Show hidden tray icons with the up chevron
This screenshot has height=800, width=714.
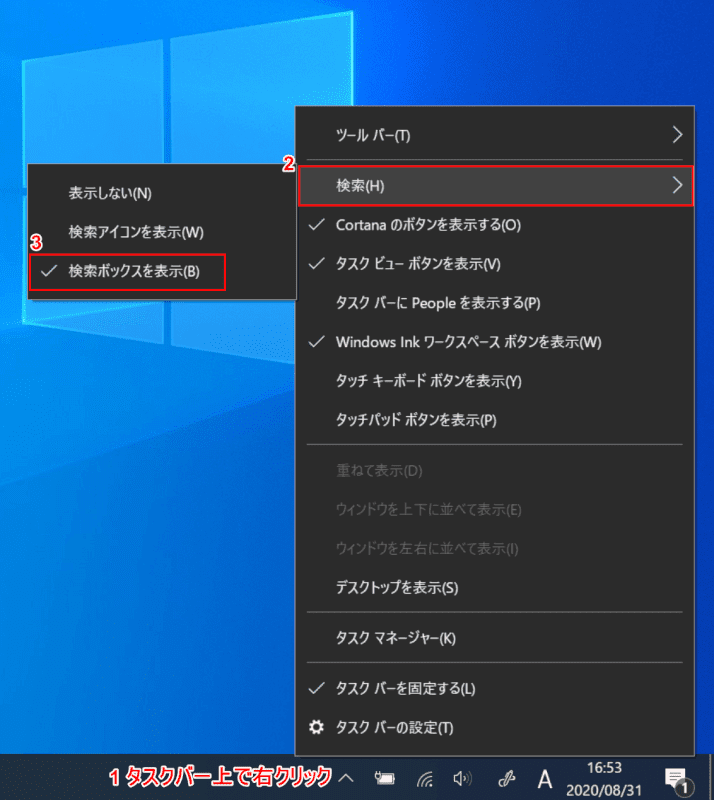point(346,778)
